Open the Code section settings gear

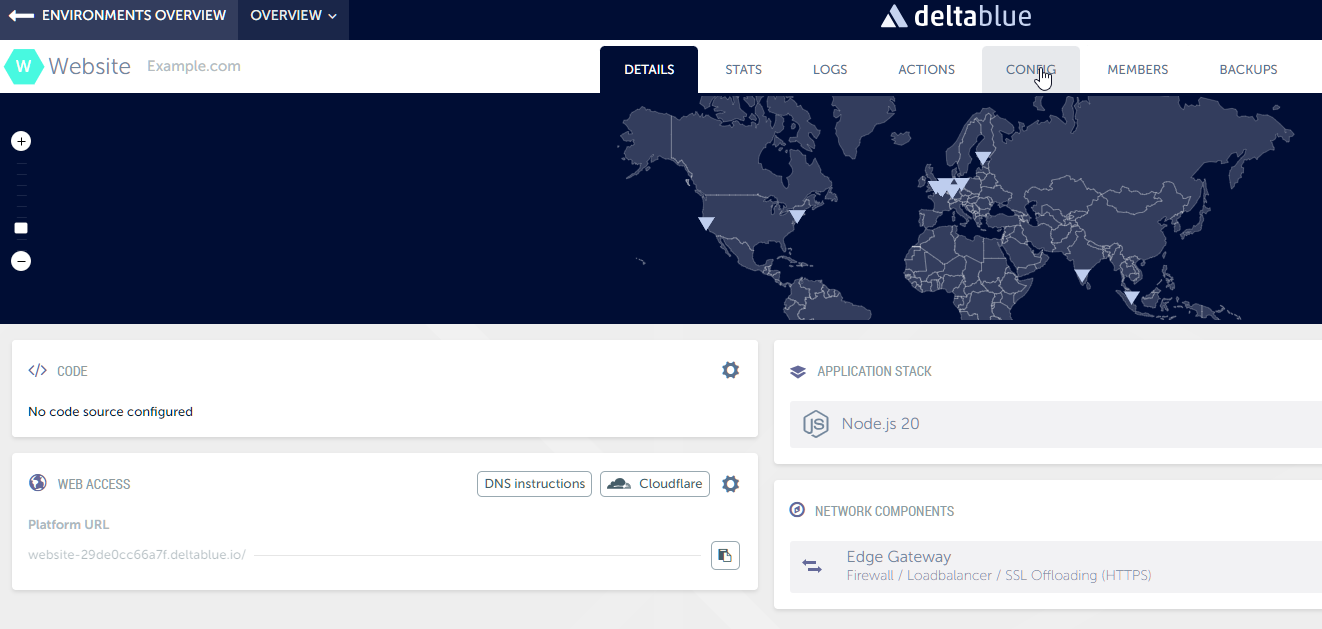[730, 370]
